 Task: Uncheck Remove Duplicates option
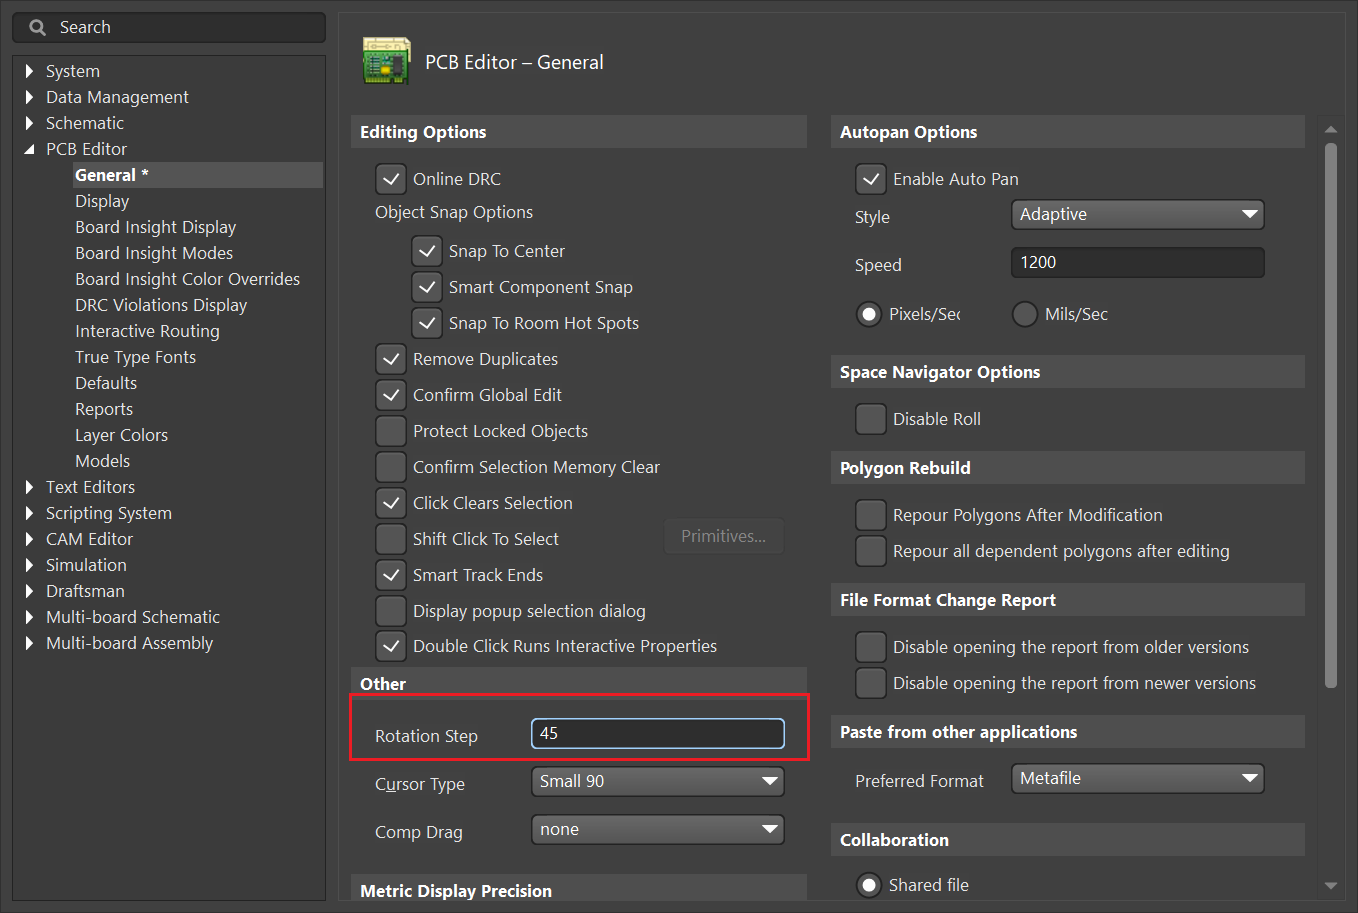(x=390, y=359)
